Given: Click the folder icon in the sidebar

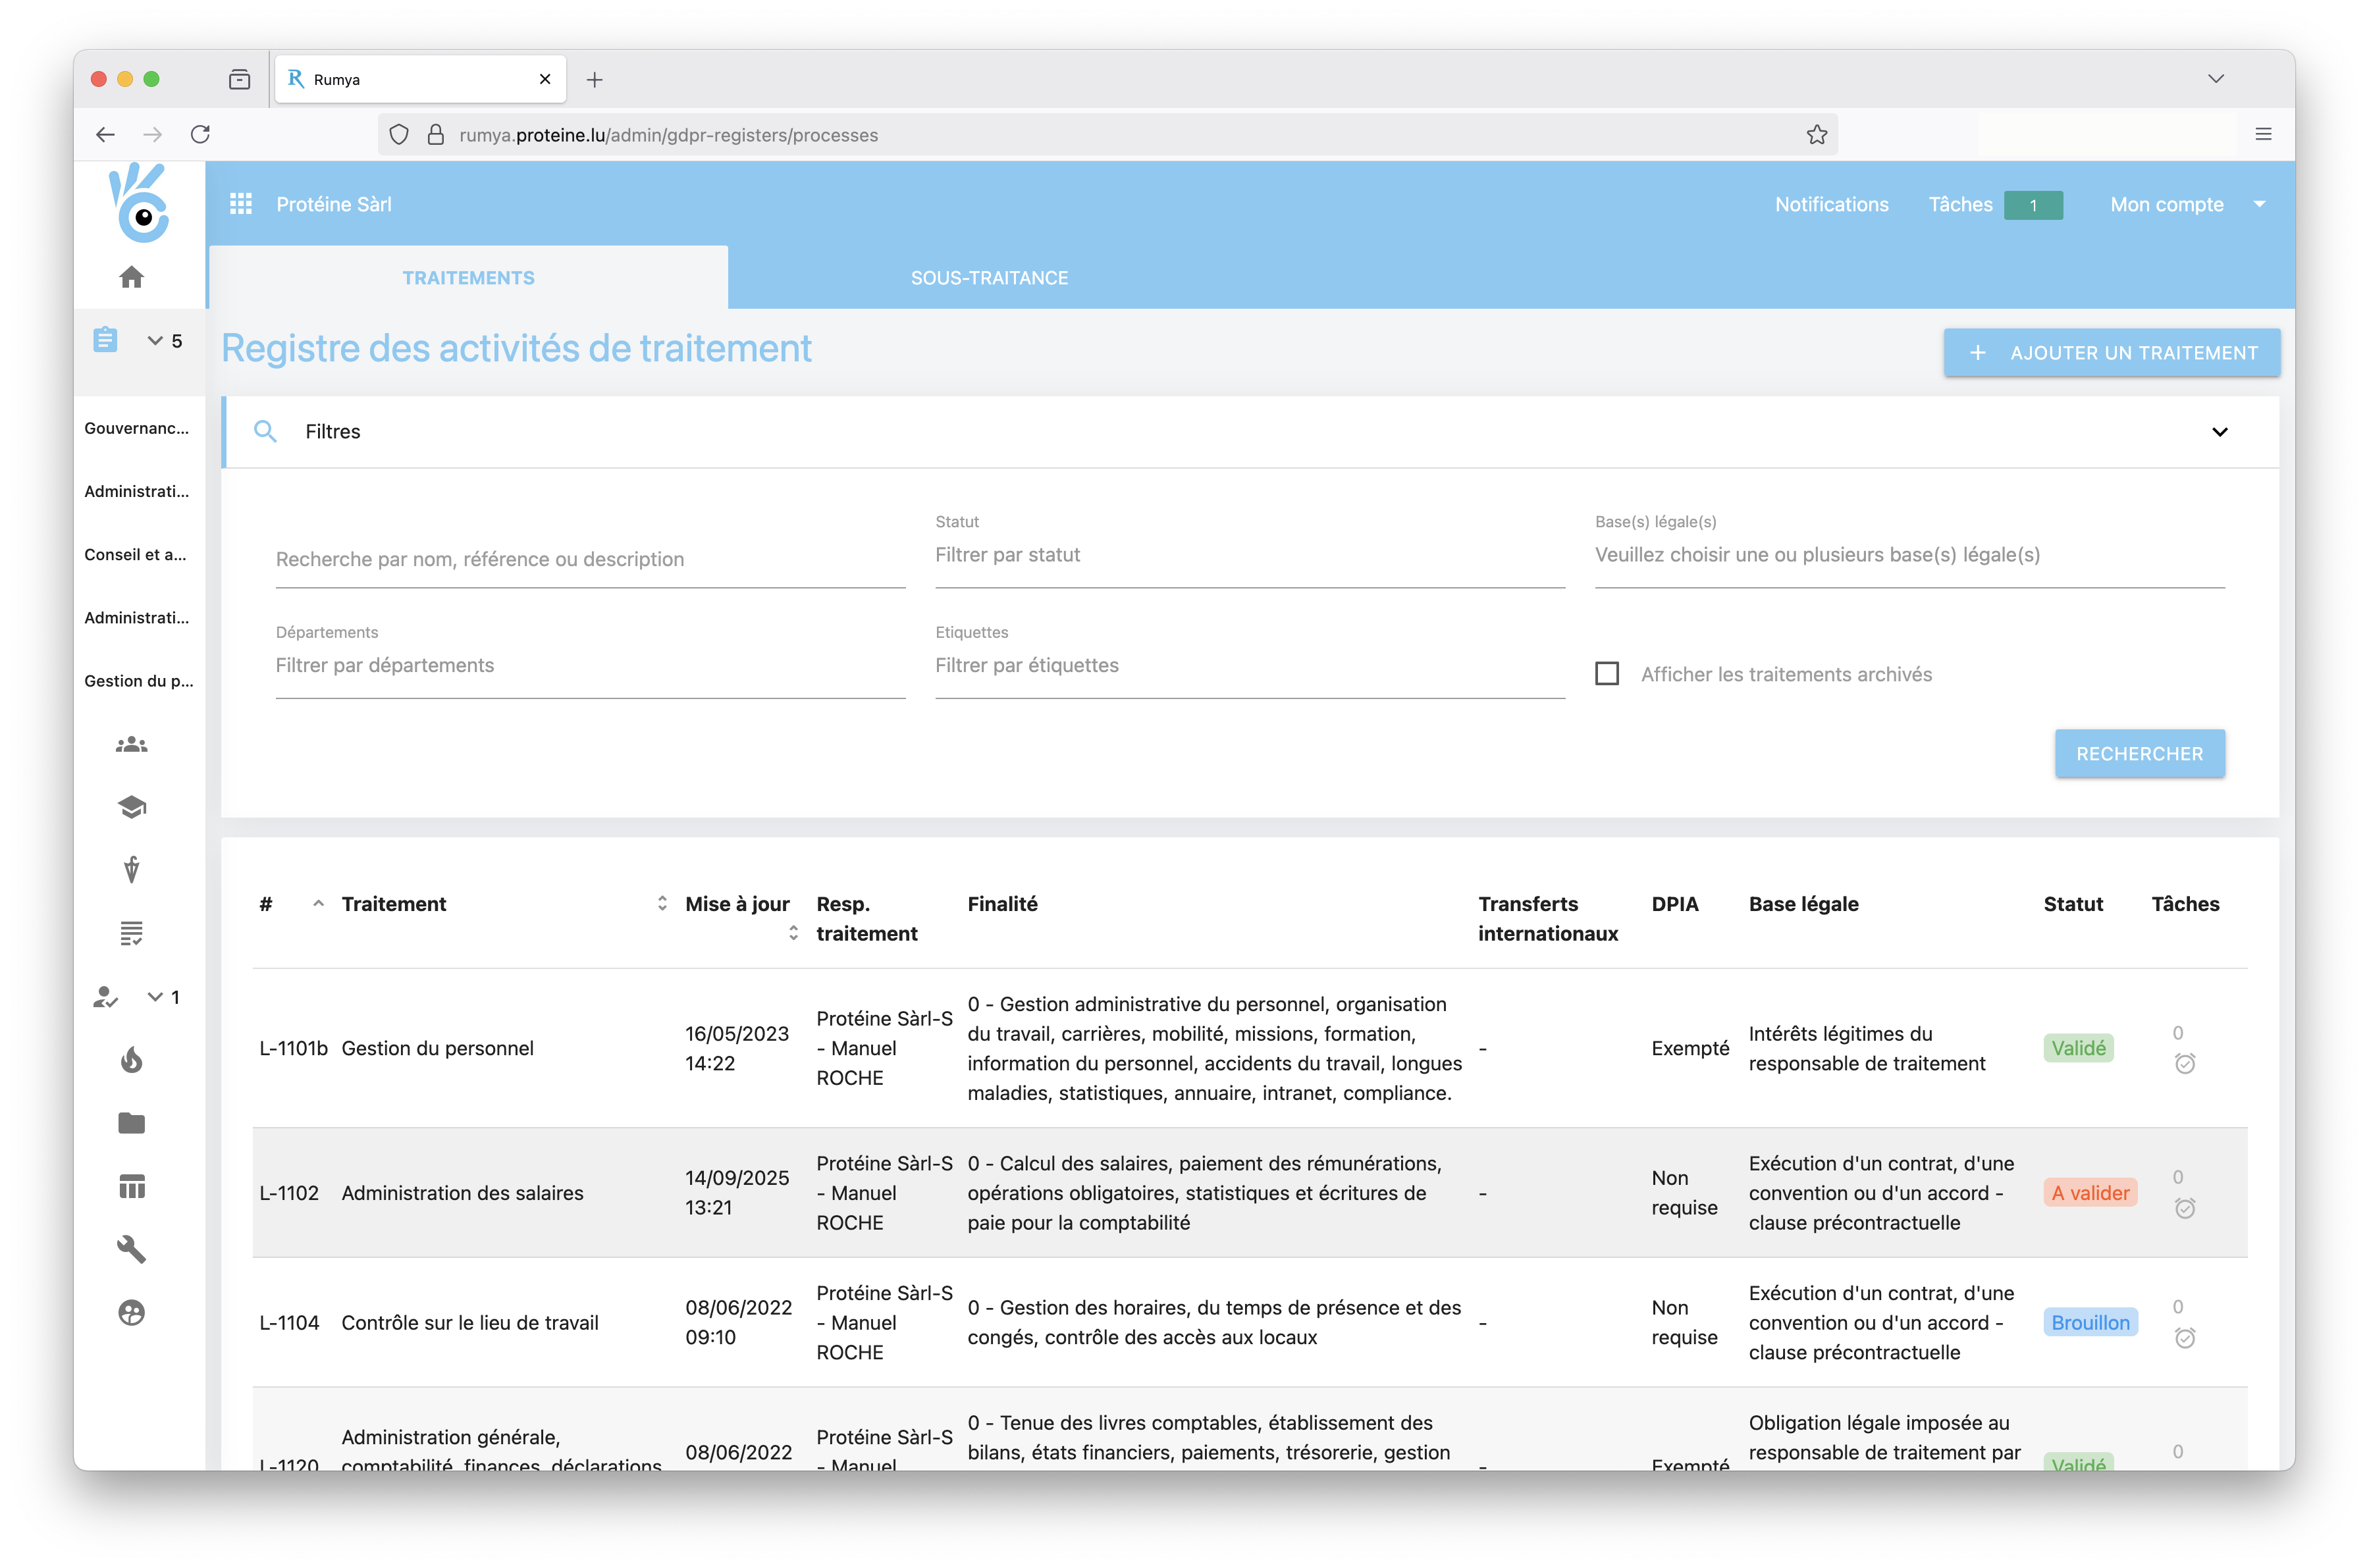Looking at the screenshot, I should (131, 1123).
